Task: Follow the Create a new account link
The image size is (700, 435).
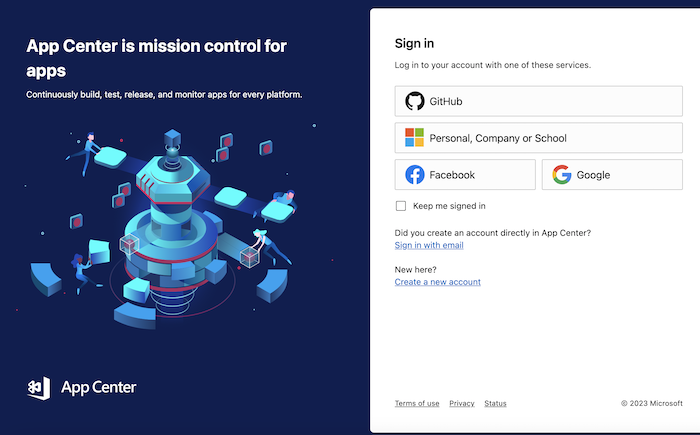Action: click(x=438, y=282)
